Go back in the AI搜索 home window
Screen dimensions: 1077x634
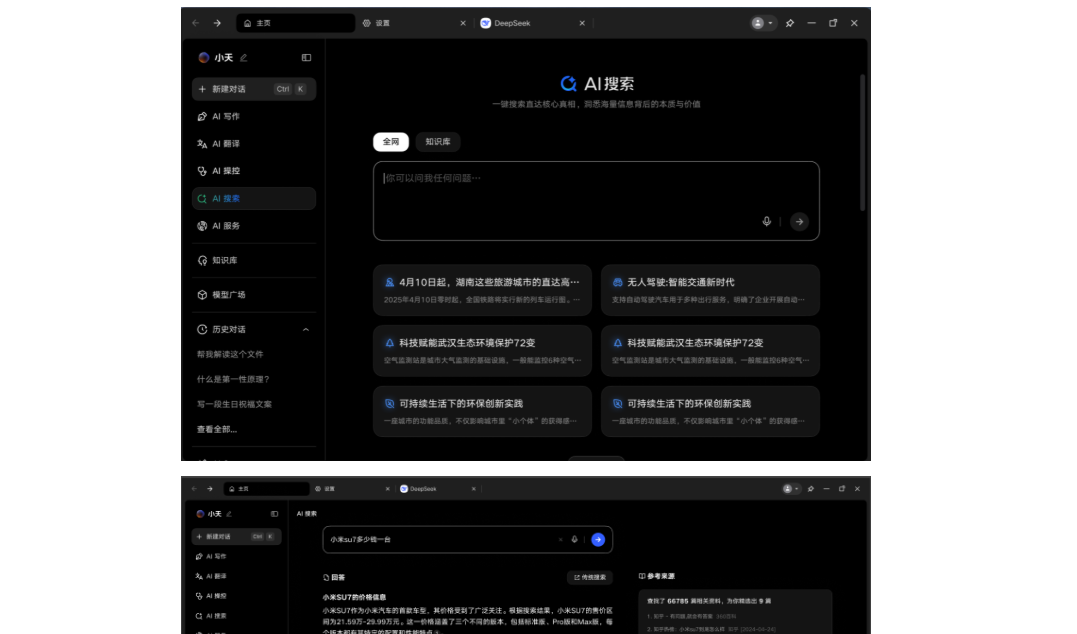(196, 23)
